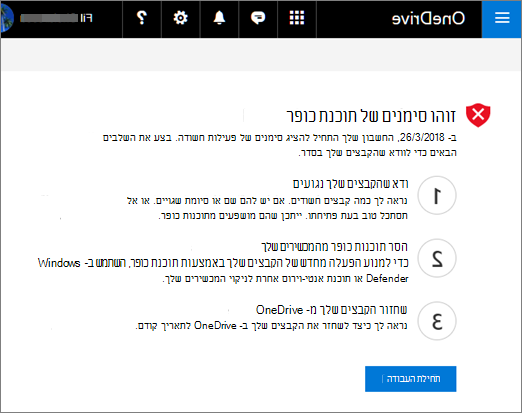The height and width of the screenshot is (413, 522).
Task: Click the Windows Defender text in step 2
Action: (59, 263)
